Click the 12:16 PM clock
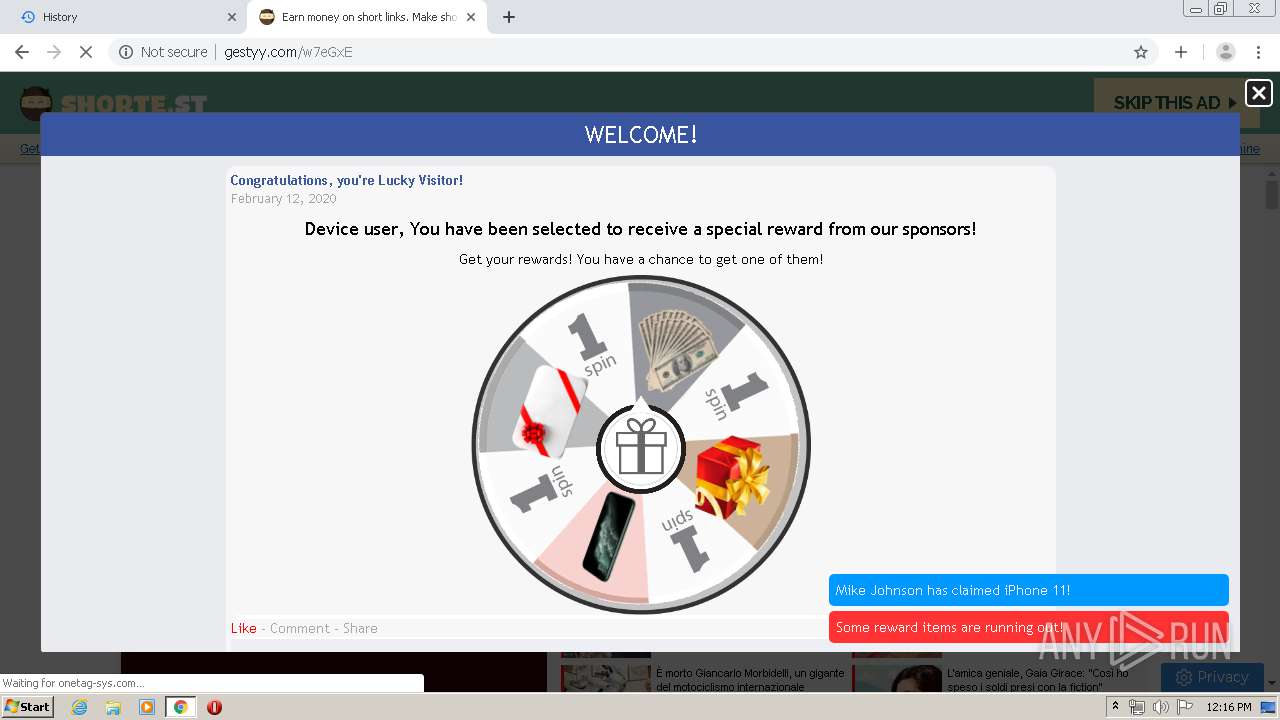1280x720 pixels. coord(1229,707)
